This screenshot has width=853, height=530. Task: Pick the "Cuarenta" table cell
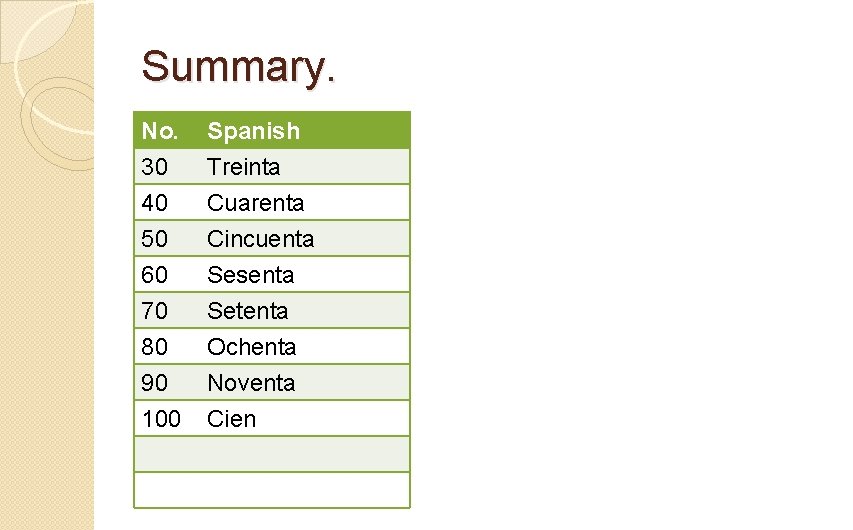(255, 203)
